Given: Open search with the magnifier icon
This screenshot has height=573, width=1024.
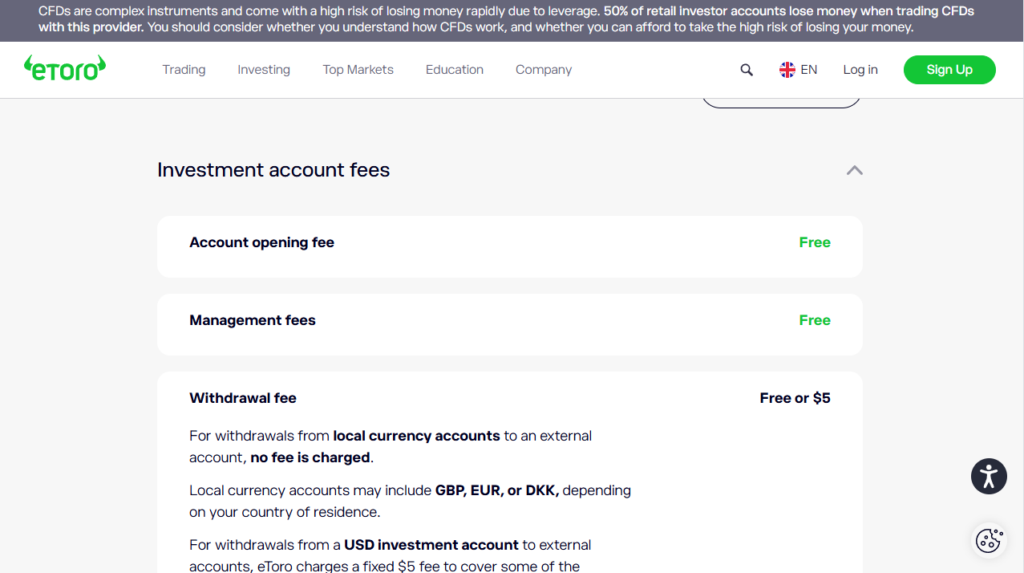Looking at the screenshot, I should click(746, 70).
